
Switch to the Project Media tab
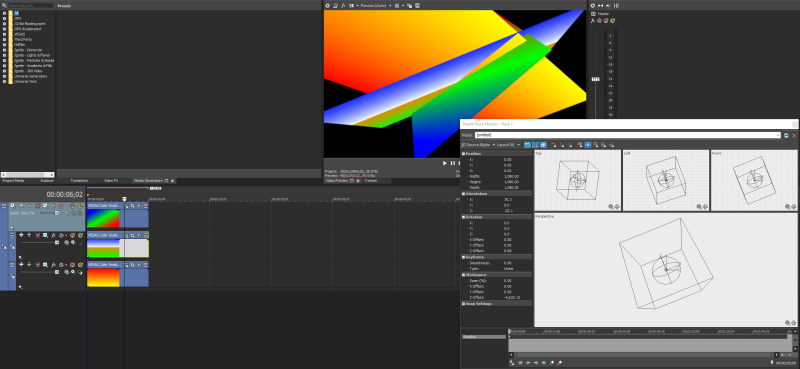coord(13,181)
